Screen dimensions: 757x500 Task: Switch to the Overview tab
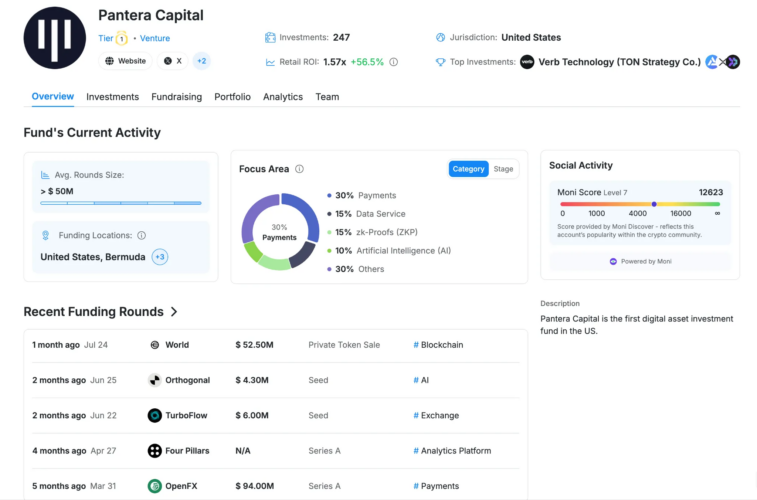coord(53,96)
